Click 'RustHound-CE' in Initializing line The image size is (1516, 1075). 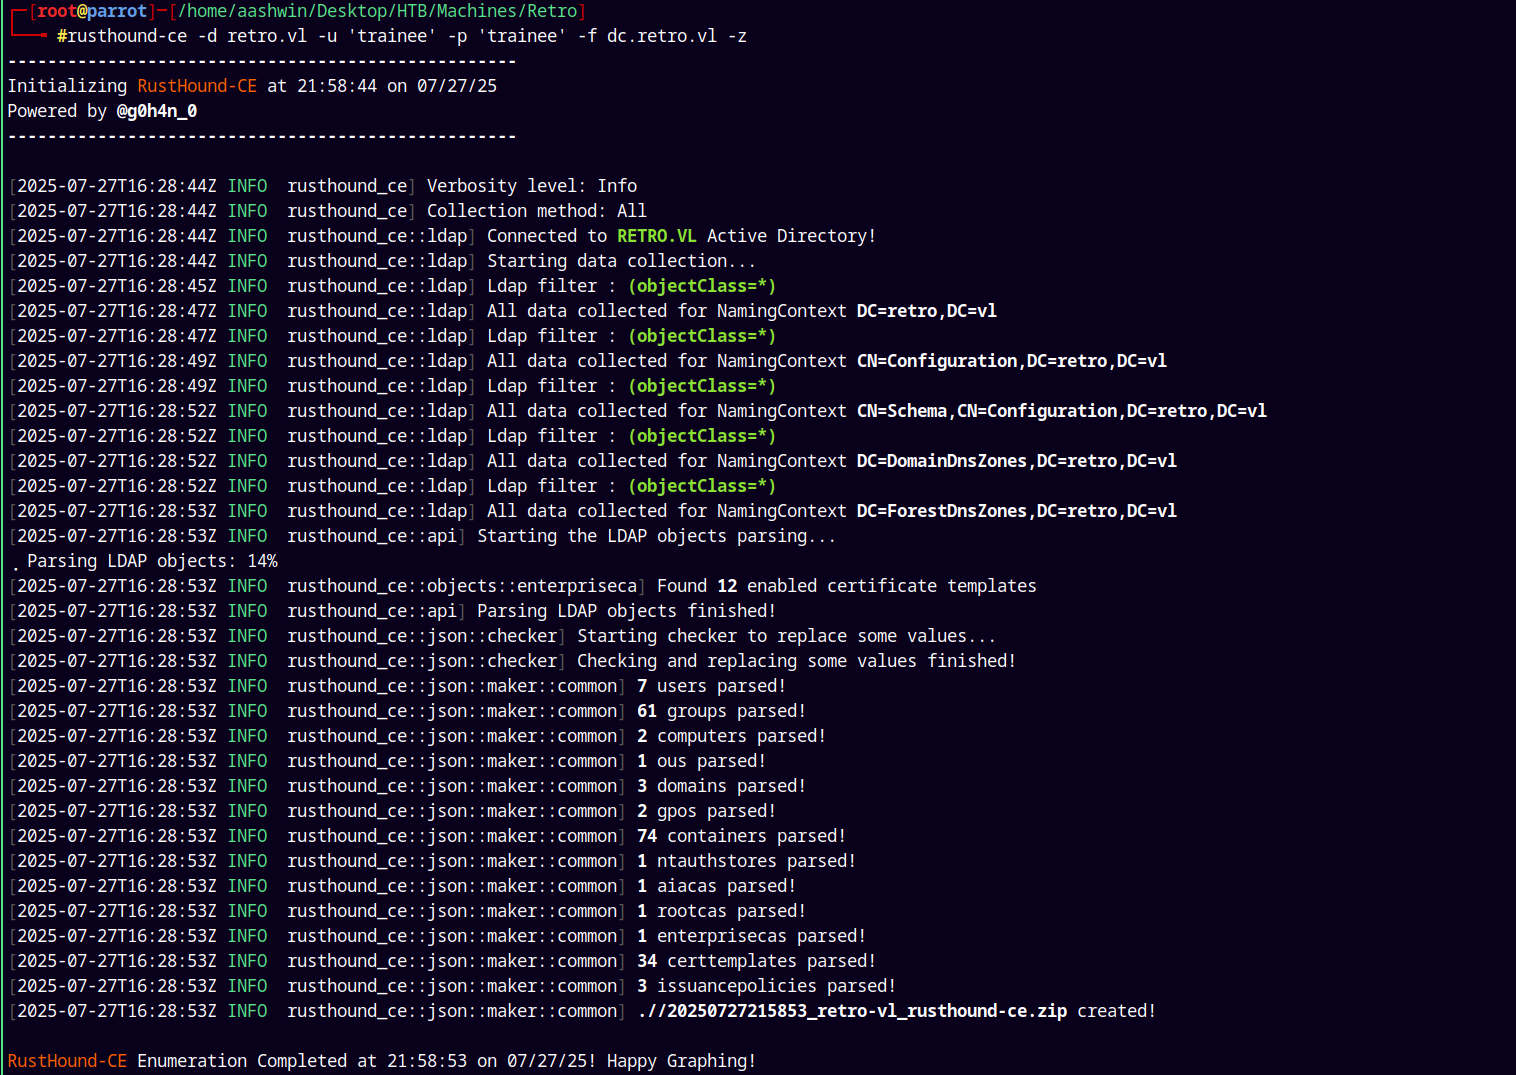197,86
